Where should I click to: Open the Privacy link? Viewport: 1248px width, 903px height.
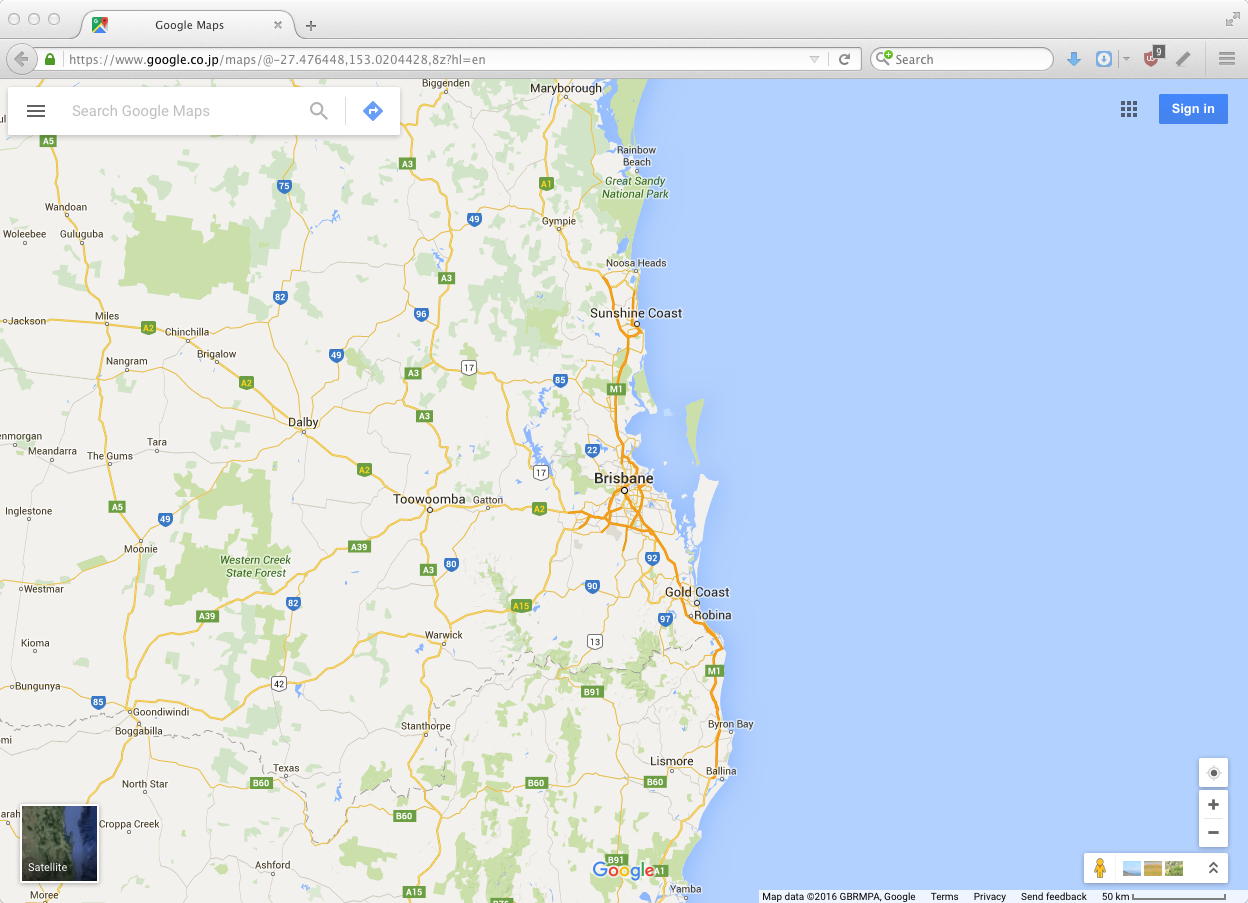pos(989,897)
